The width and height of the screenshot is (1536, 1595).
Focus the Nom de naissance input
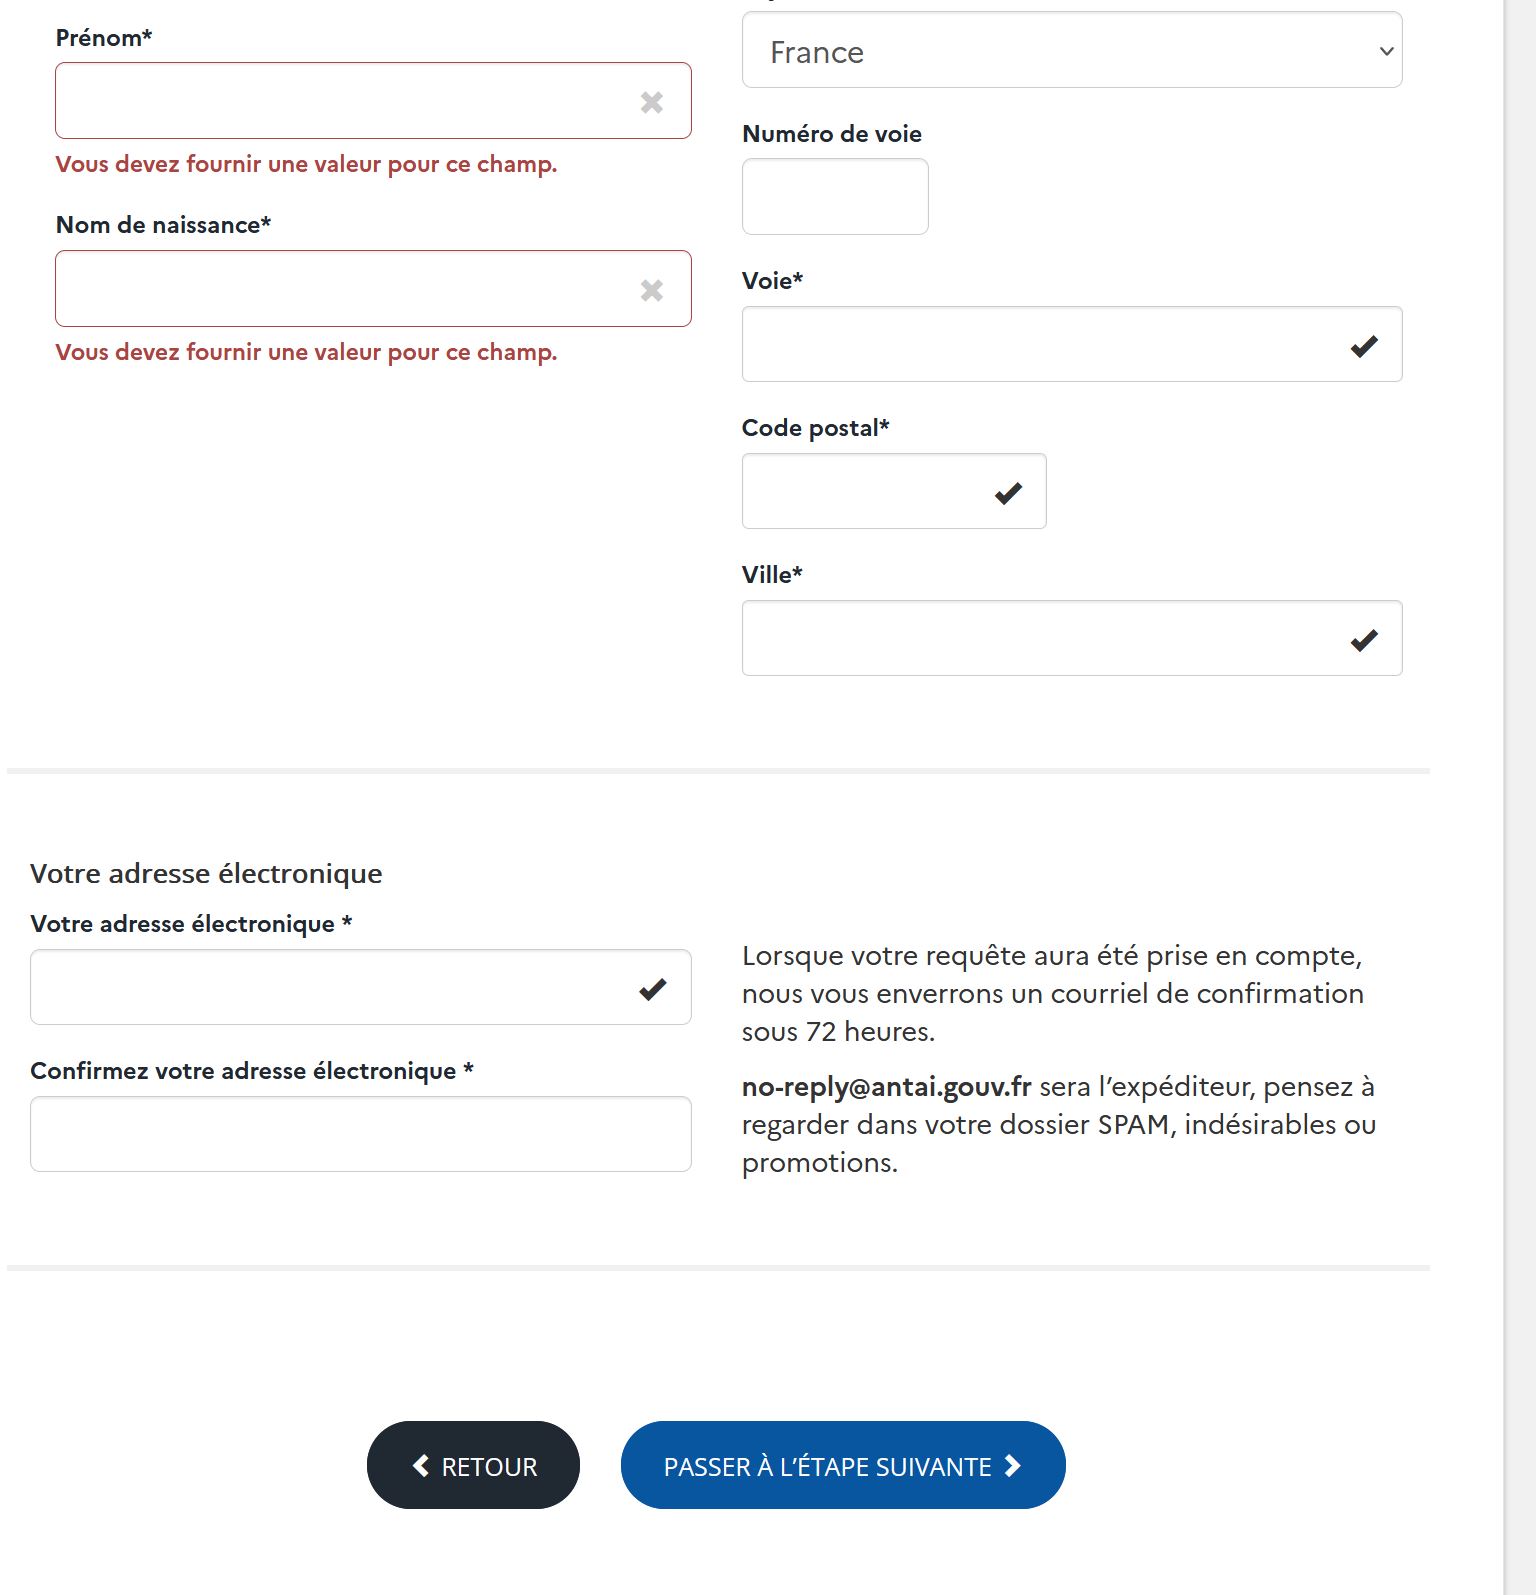pos(340,289)
